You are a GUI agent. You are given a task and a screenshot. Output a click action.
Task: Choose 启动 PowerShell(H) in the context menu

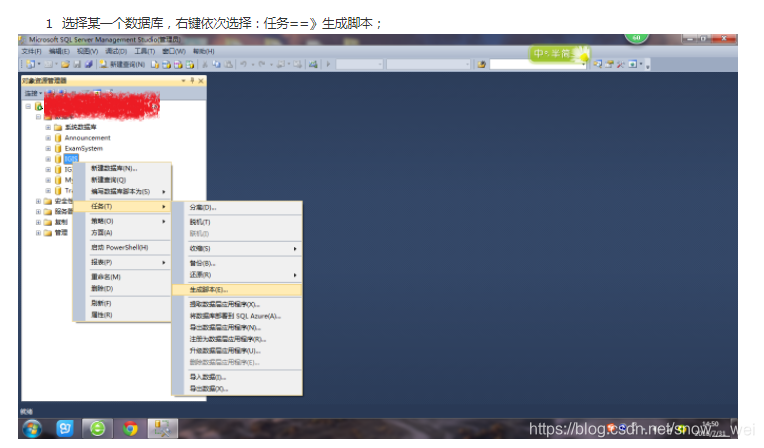click(x=122, y=248)
